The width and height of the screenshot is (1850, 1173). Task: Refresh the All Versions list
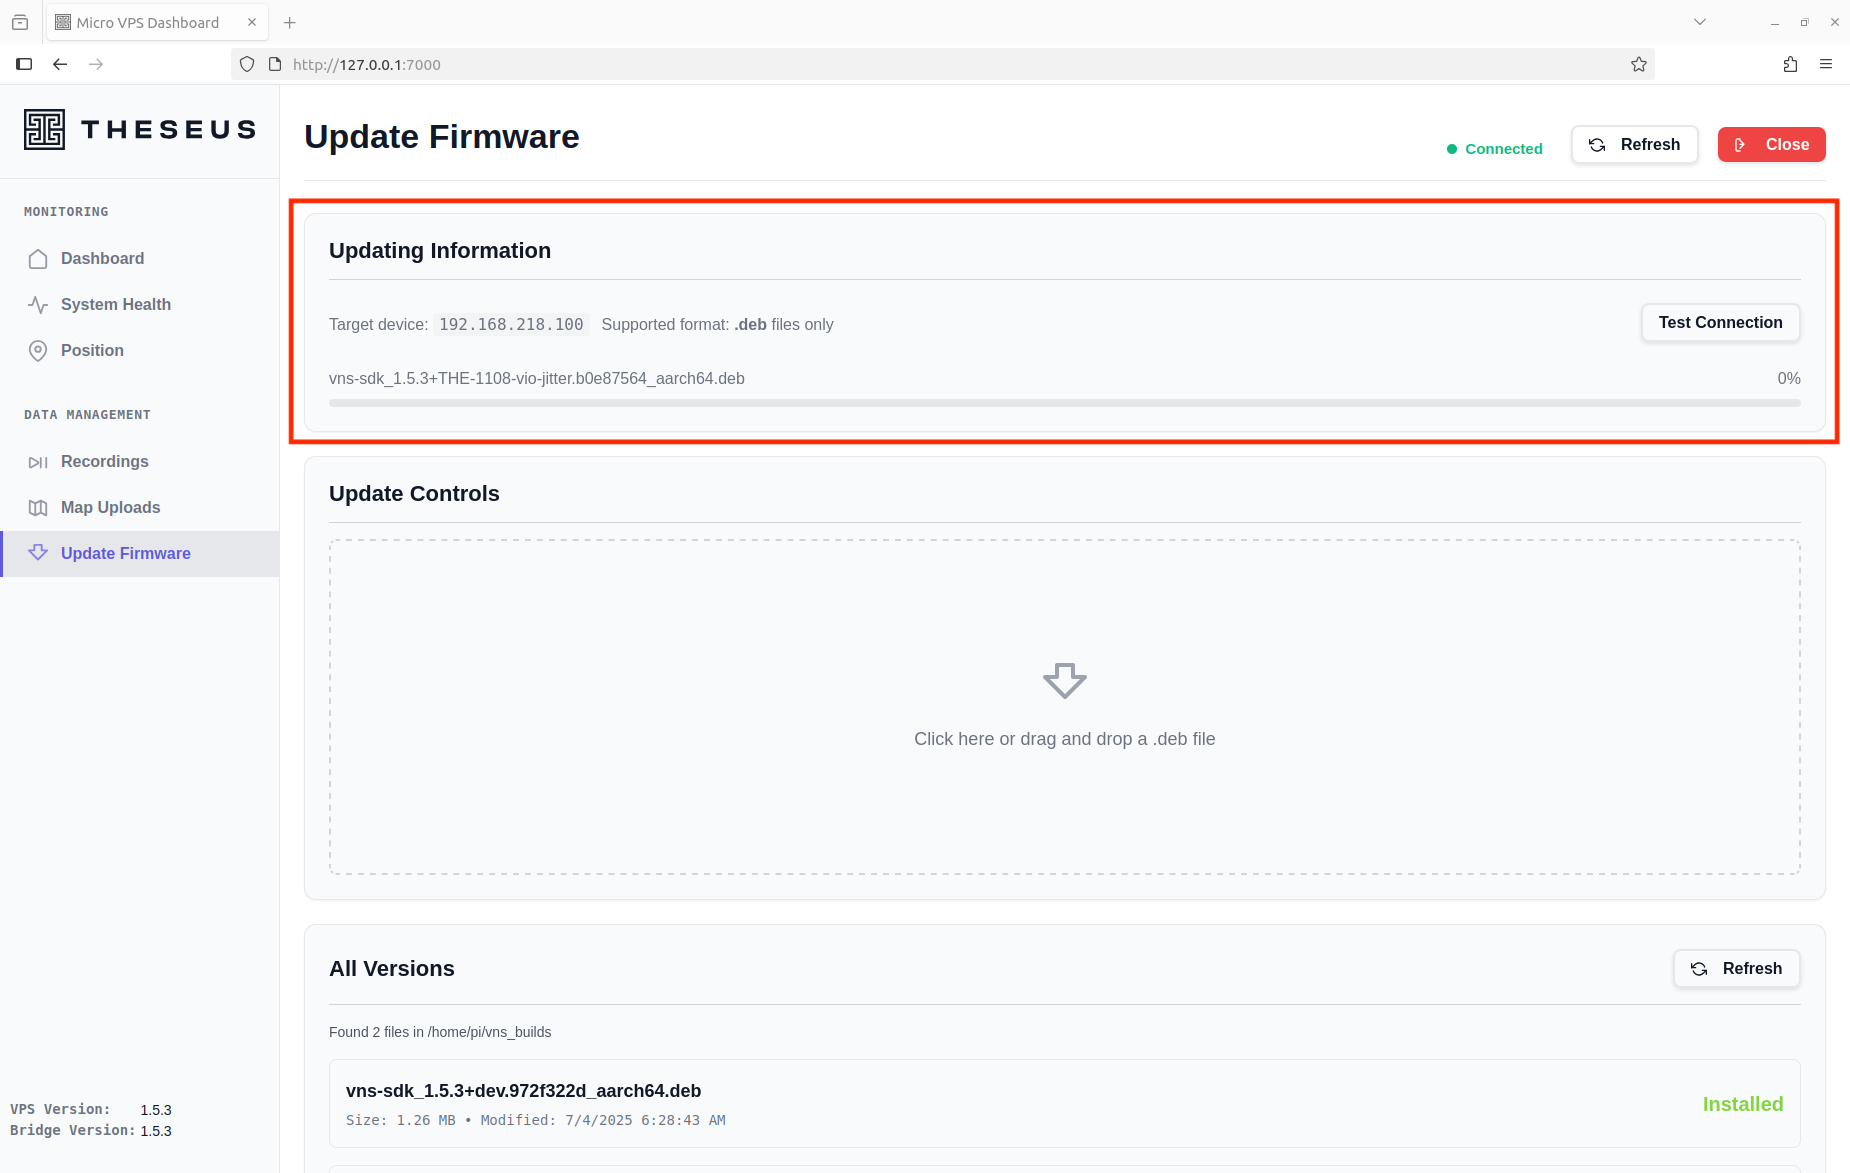(x=1736, y=969)
